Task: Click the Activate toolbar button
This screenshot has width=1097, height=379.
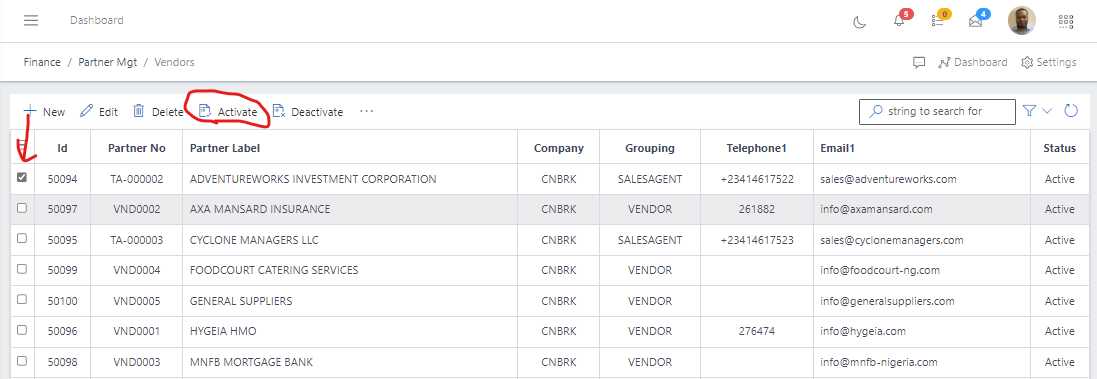Action: click(x=228, y=111)
